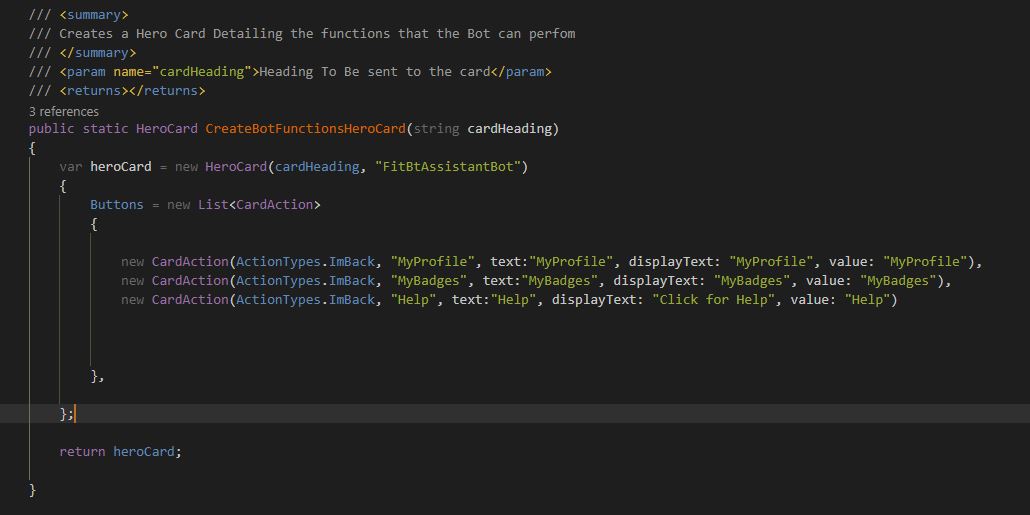This screenshot has height=515, width=1030.
Task: Click 'string' type keyword in the parameter list
Action: pyautogui.click(x=436, y=129)
